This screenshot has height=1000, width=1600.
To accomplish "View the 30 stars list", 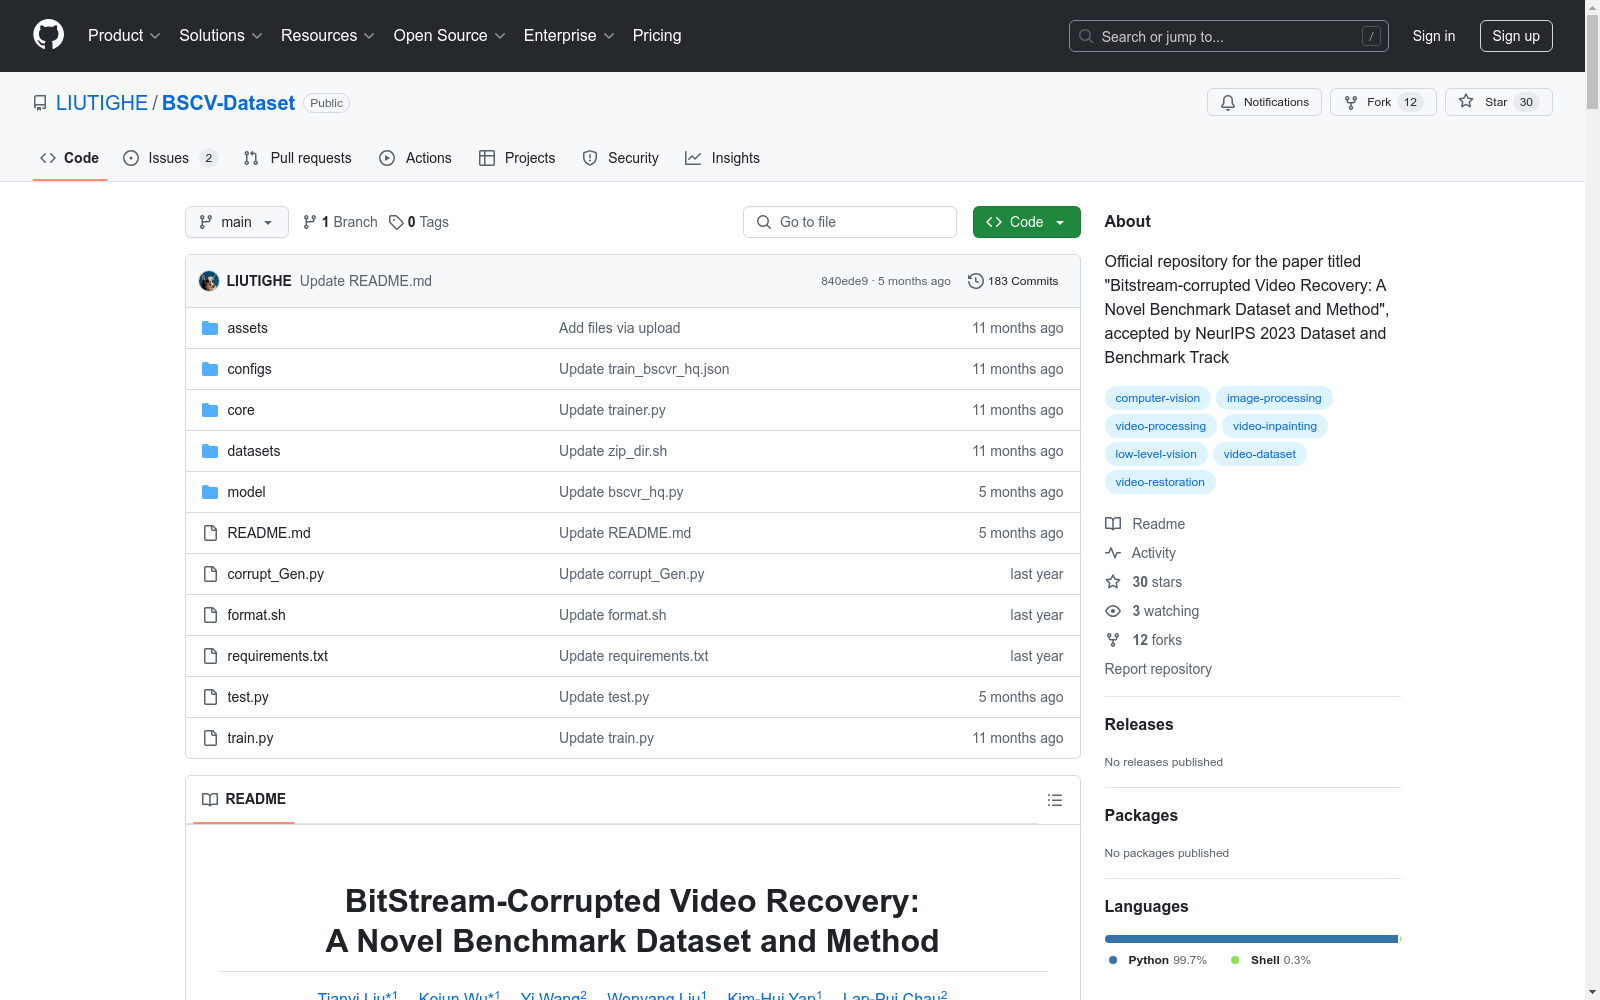I will [1144, 582].
